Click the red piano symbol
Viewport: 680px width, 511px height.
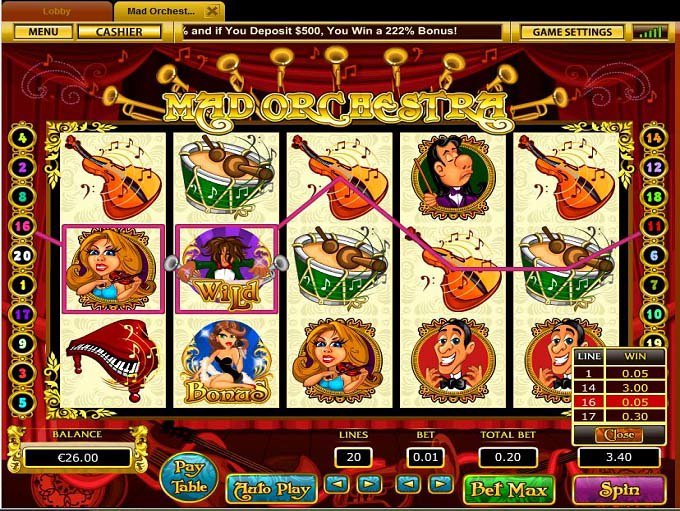(x=113, y=360)
